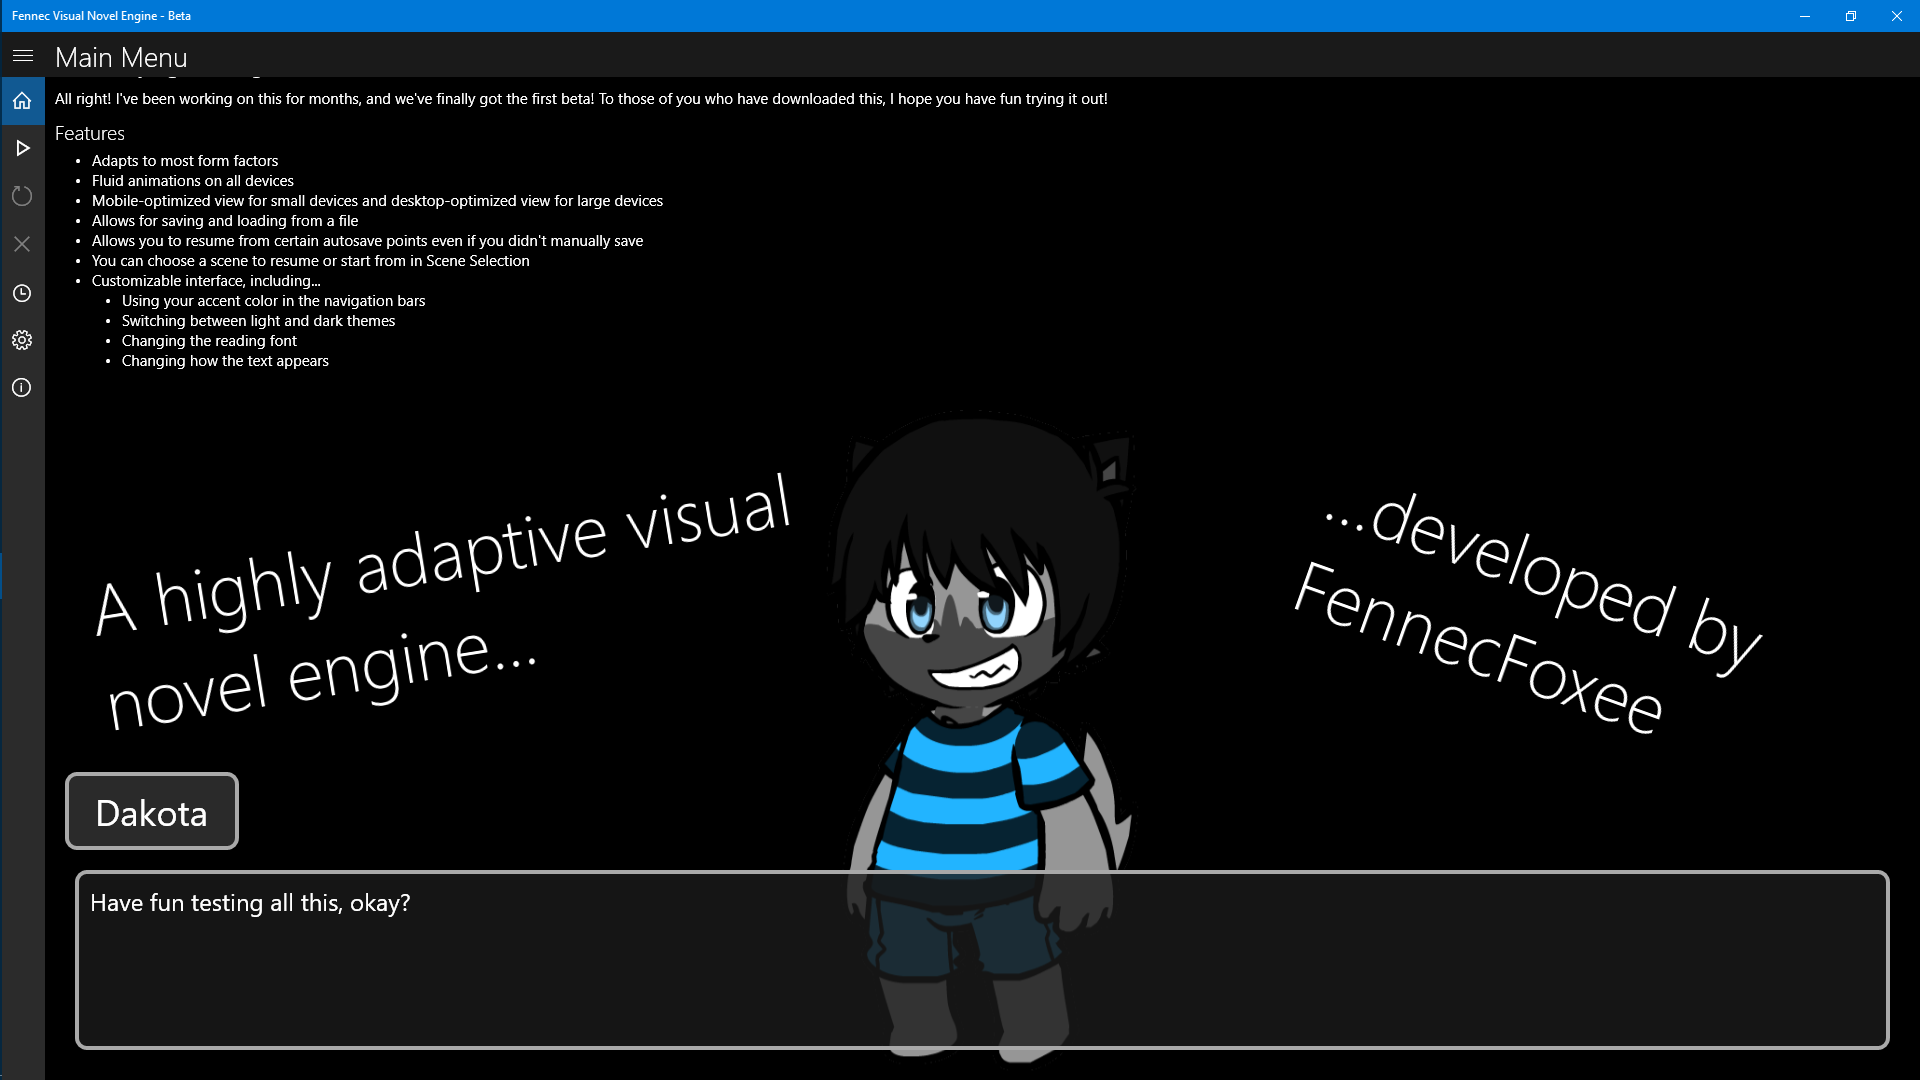Open the hamburger navigation menu

coord(22,56)
